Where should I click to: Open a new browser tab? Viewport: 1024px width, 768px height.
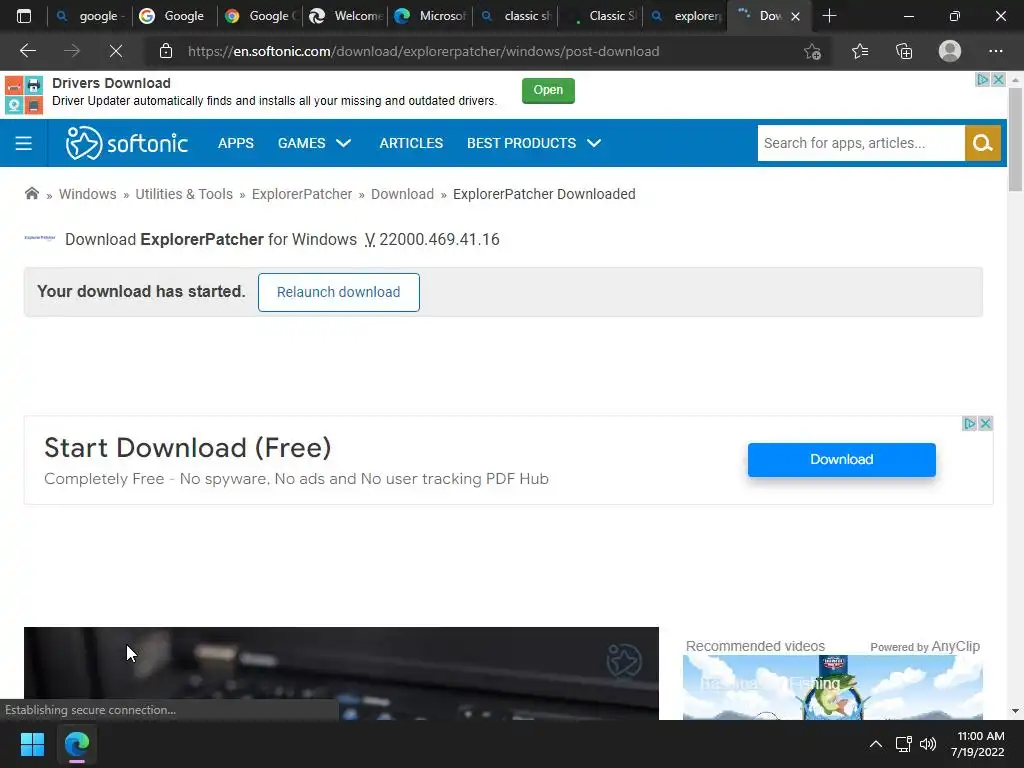point(829,16)
